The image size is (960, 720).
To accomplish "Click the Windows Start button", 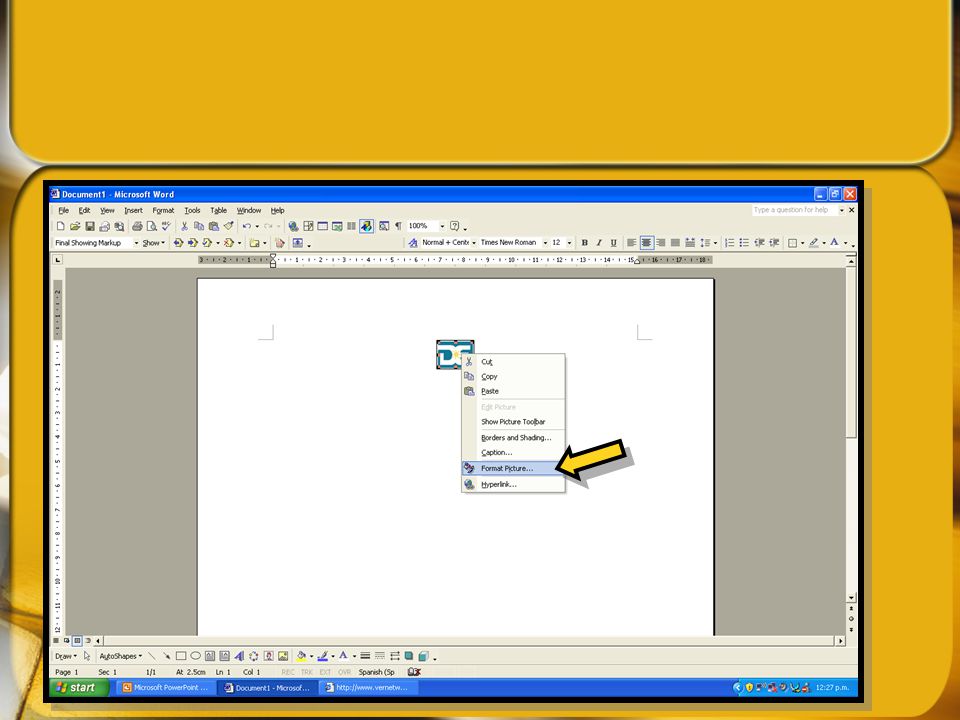I will (x=80, y=688).
